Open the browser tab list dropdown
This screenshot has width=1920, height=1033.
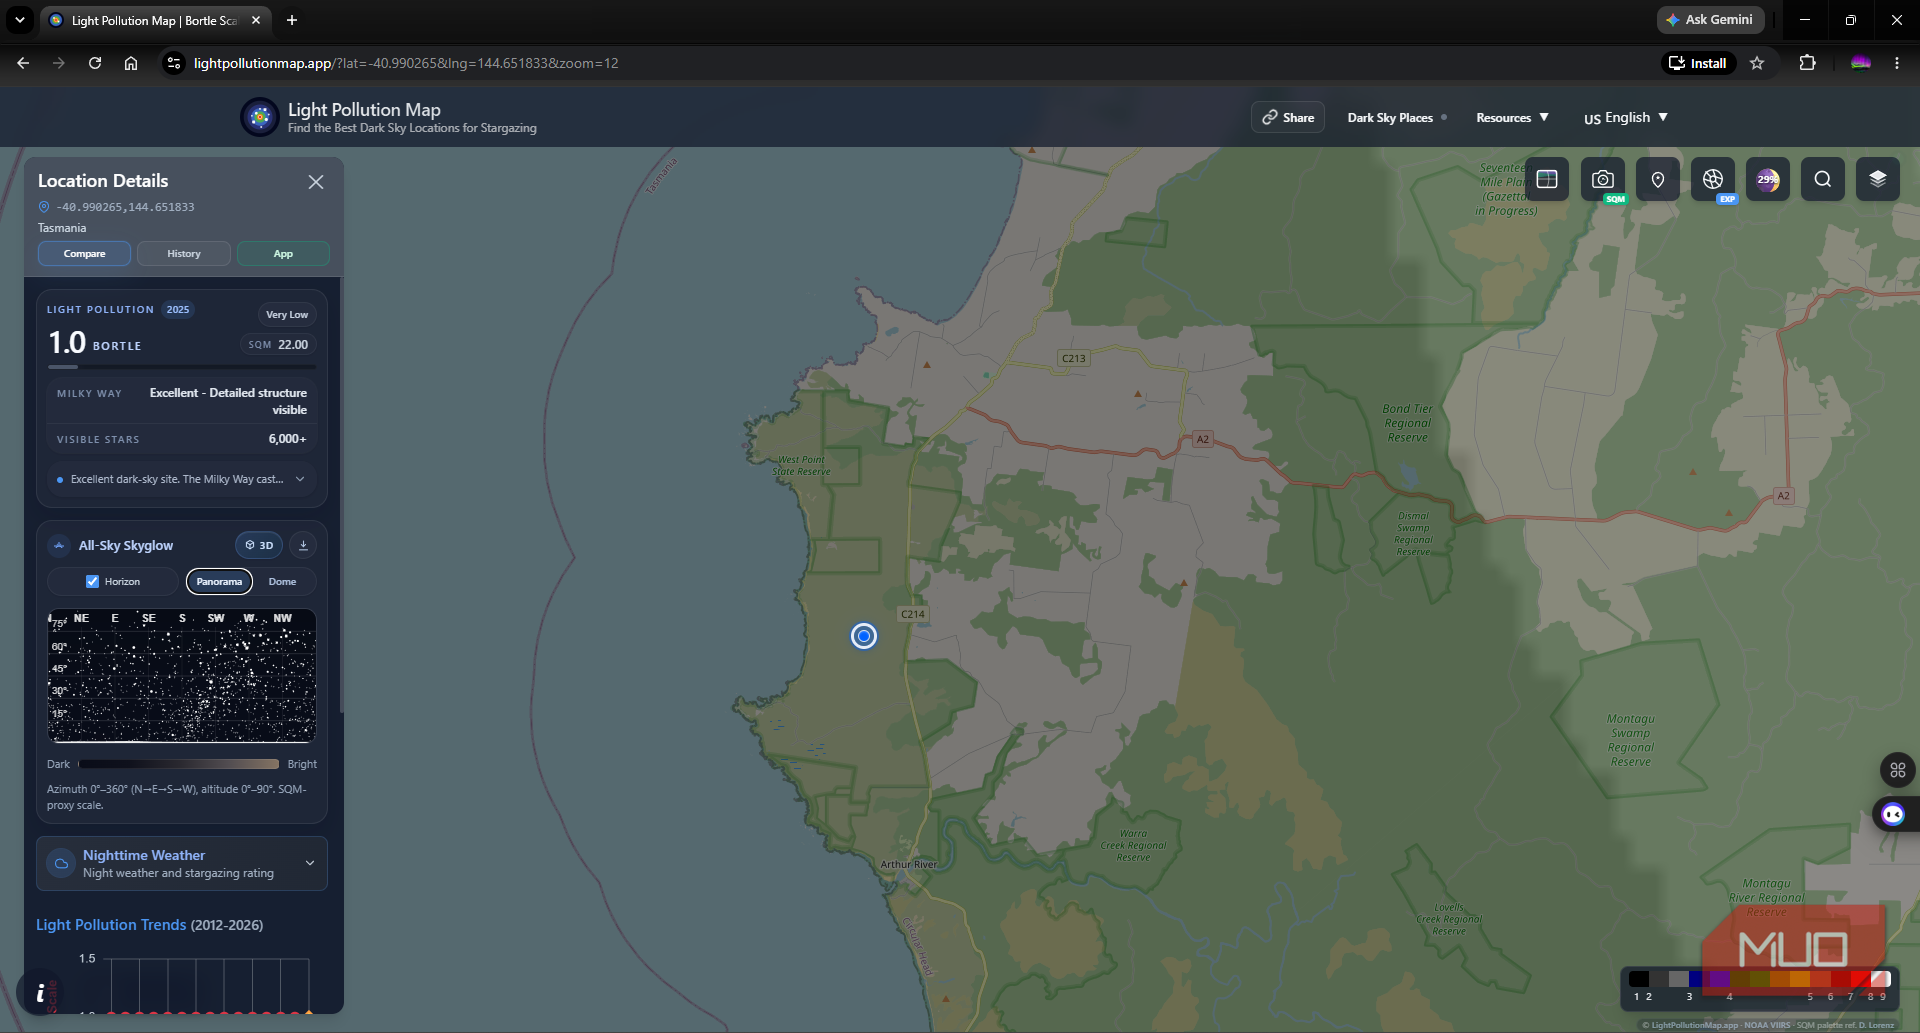(19, 20)
